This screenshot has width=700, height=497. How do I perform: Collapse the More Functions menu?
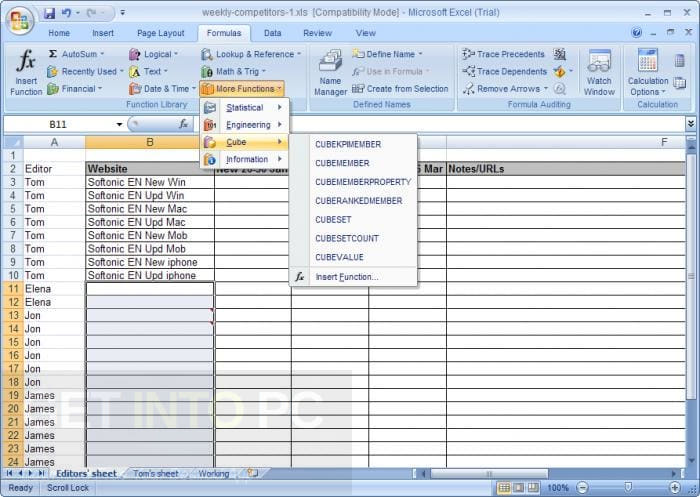(242, 89)
